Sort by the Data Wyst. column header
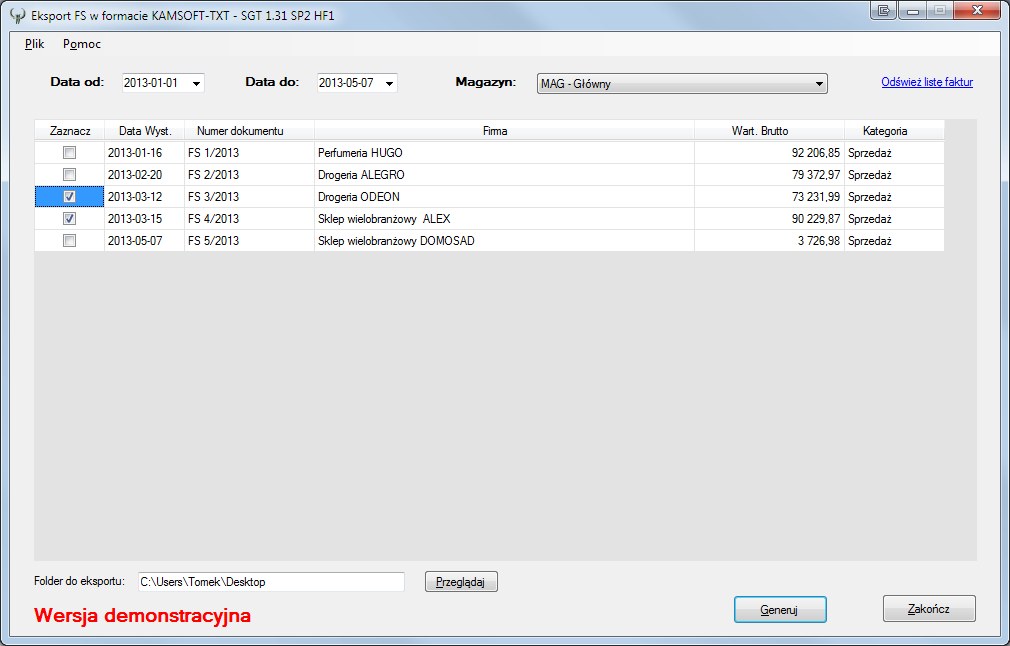1010x646 pixels. click(x=144, y=130)
